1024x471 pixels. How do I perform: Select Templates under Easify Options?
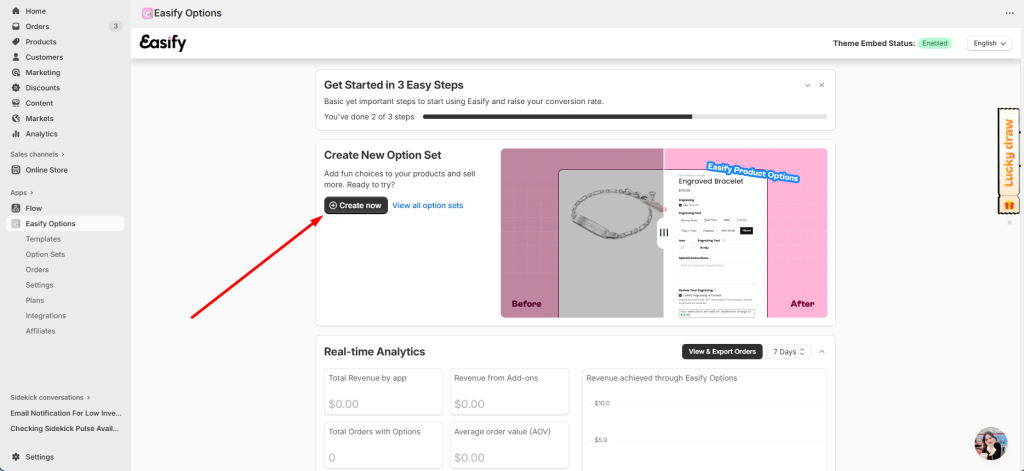click(43, 239)
